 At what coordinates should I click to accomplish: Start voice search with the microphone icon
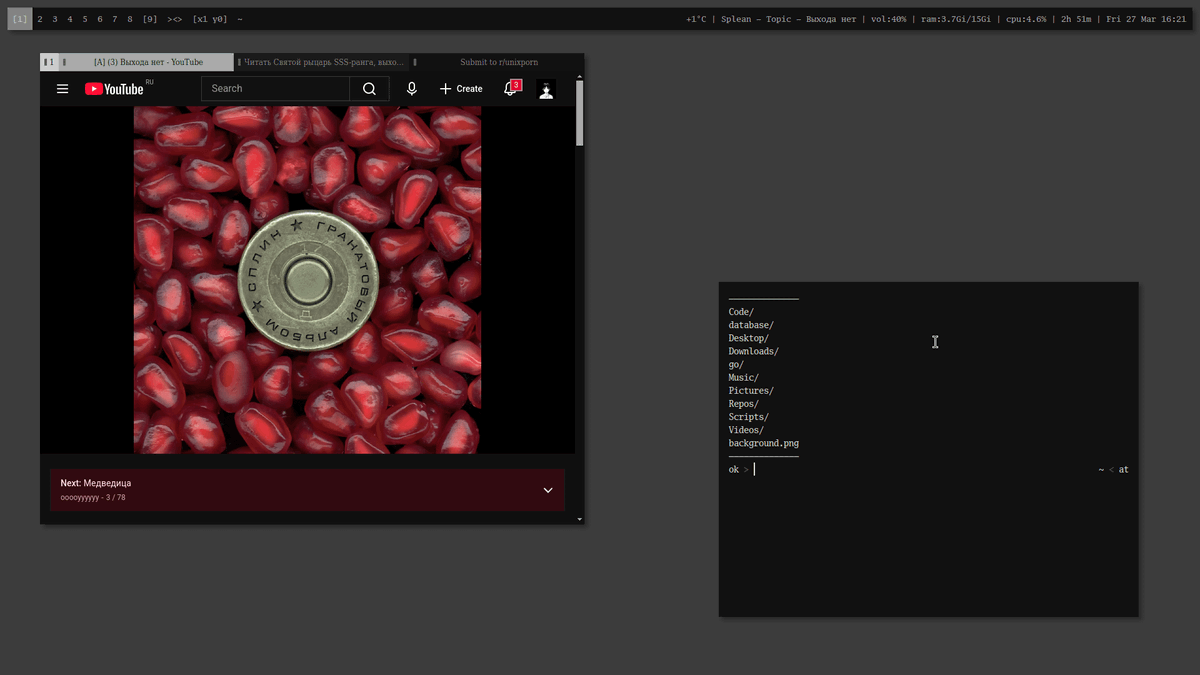click(411, 89)
